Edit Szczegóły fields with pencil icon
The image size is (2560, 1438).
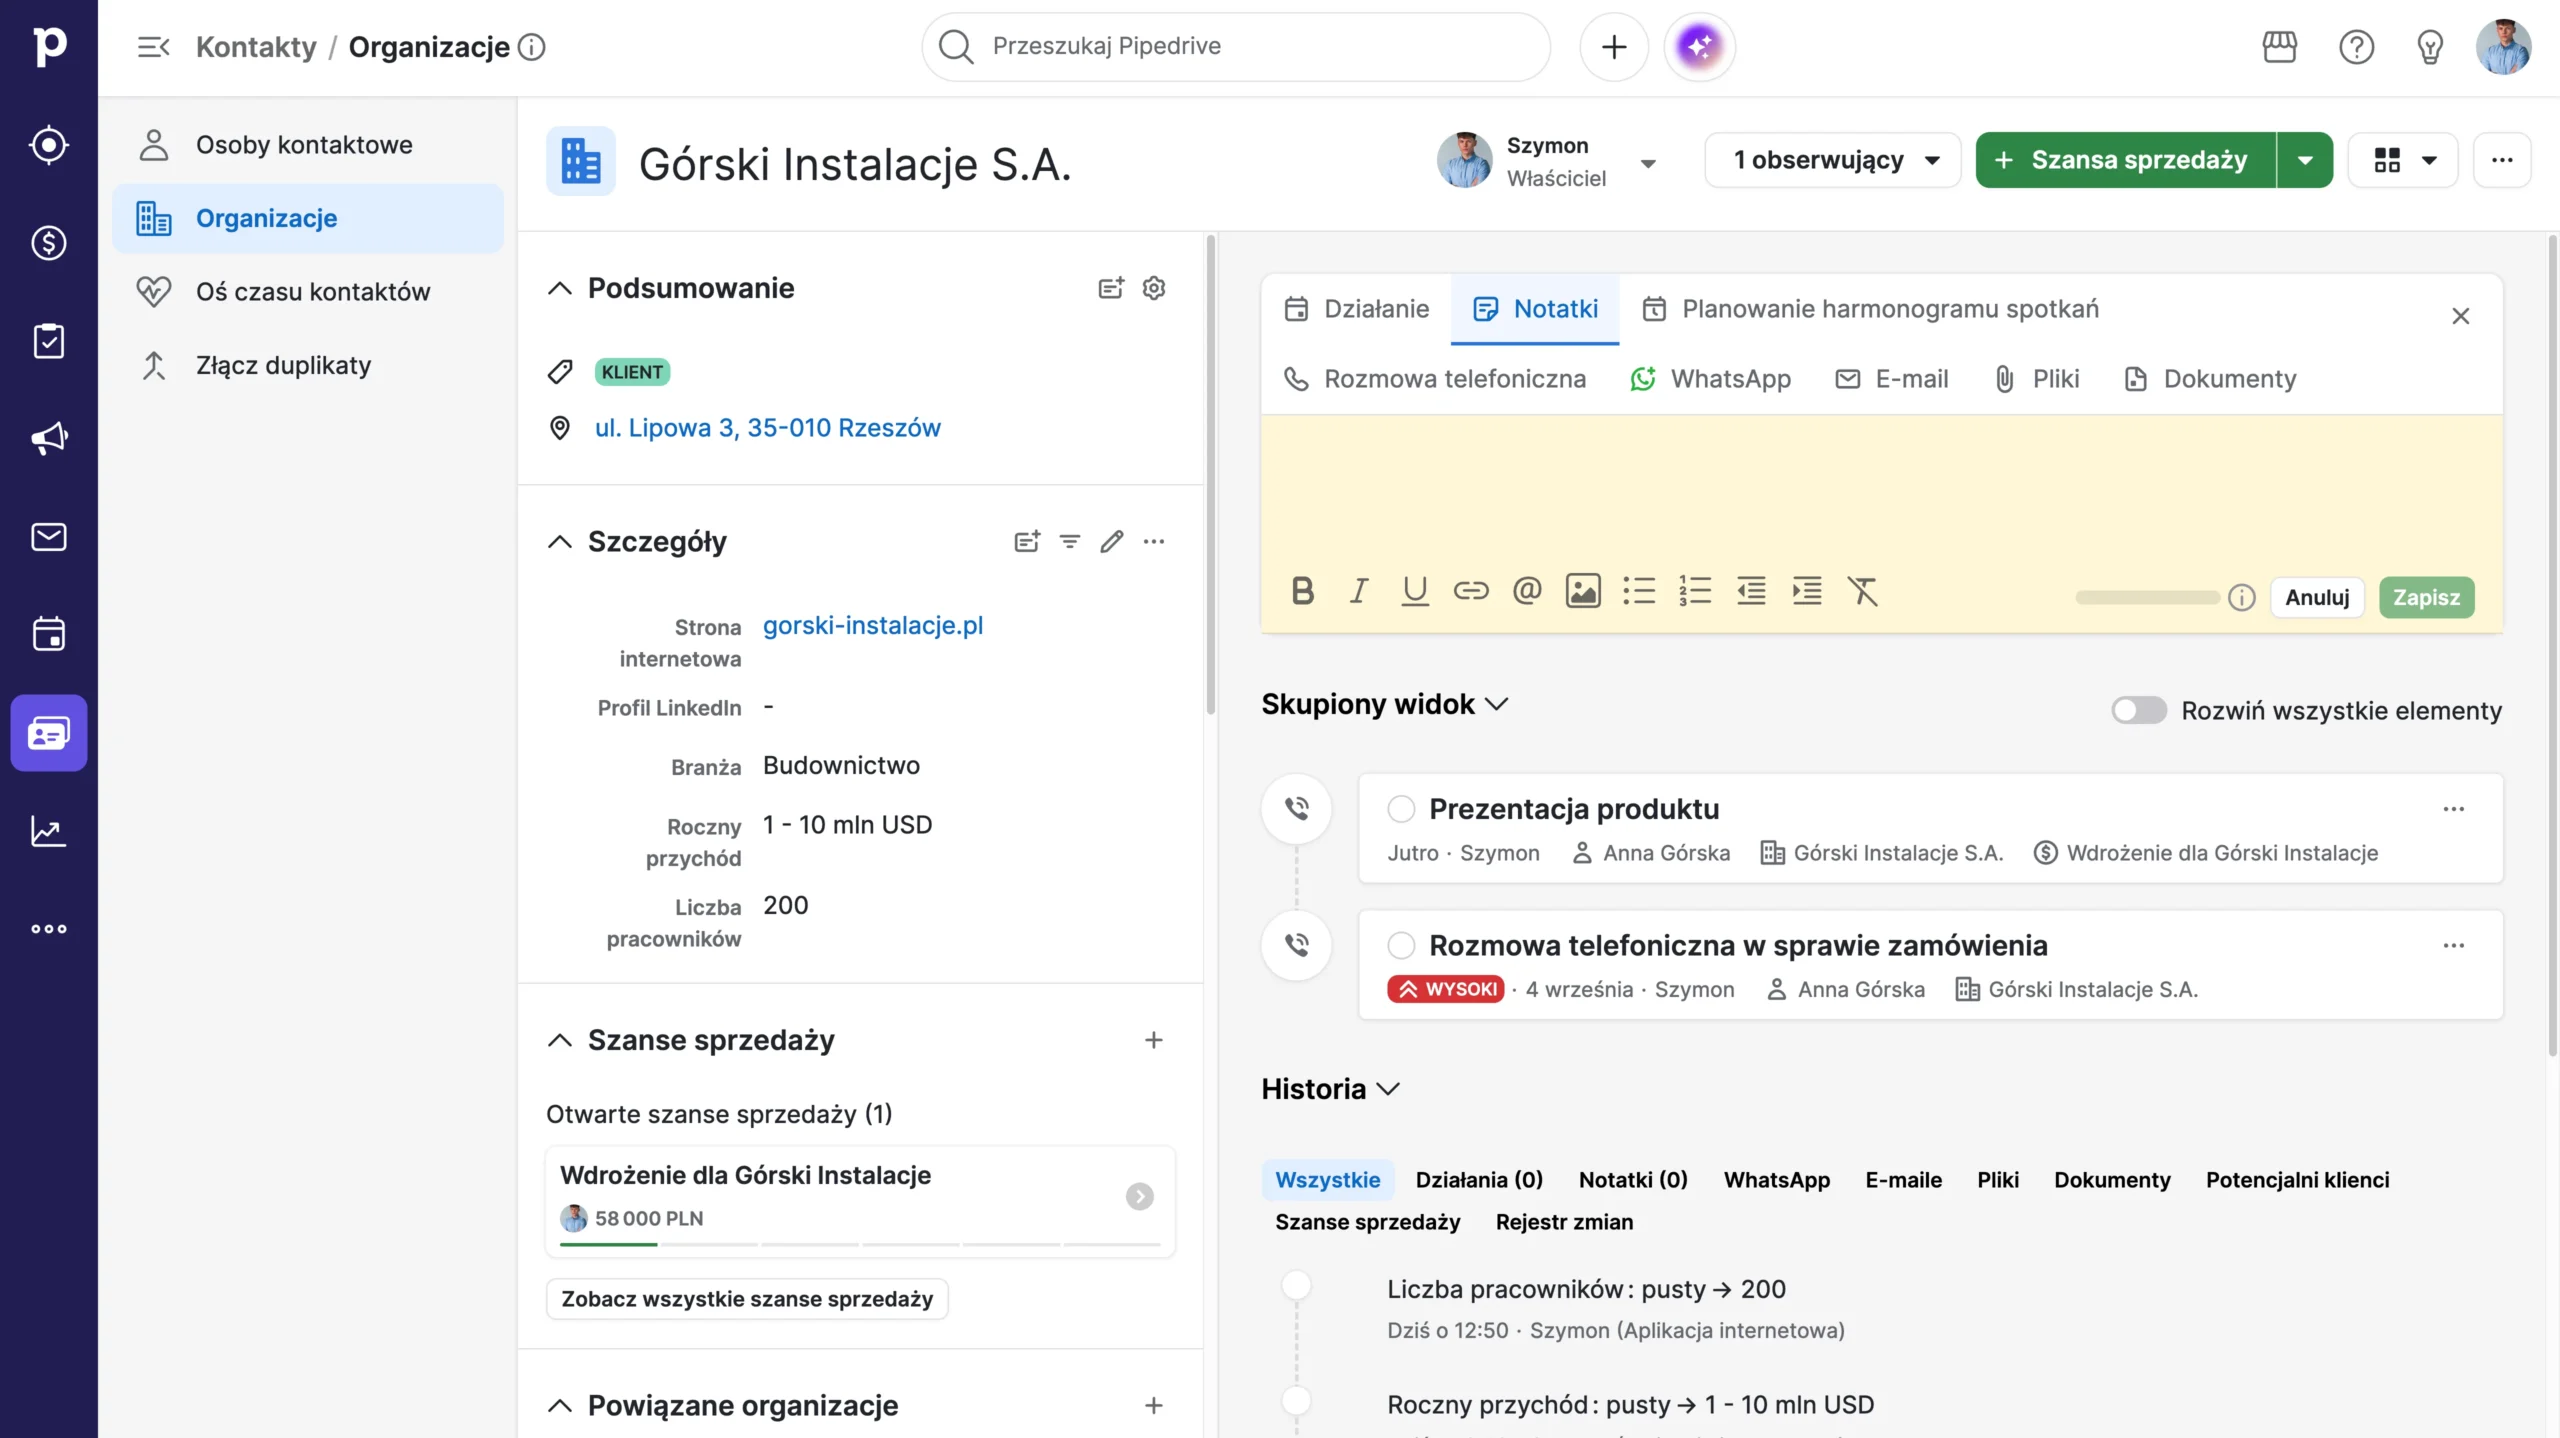[x=1111, y=542]
